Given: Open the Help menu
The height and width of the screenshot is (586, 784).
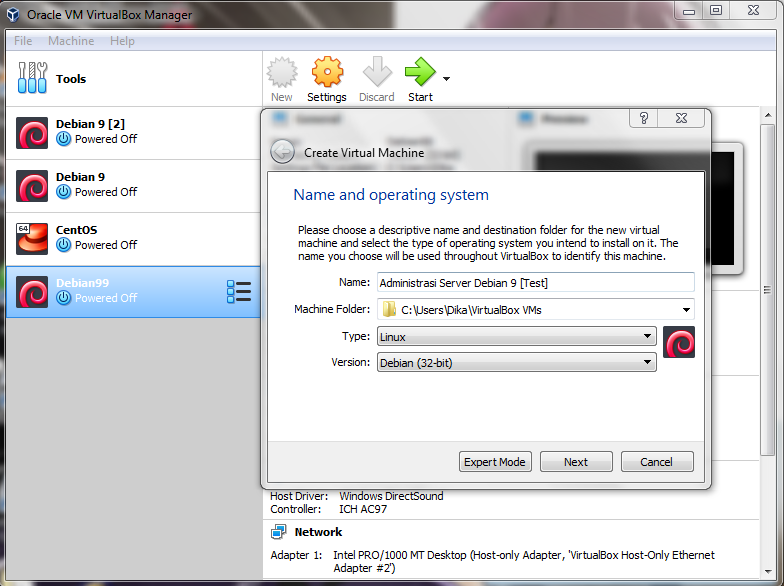Looking at the screenshot, I should (x=122, y=41).
